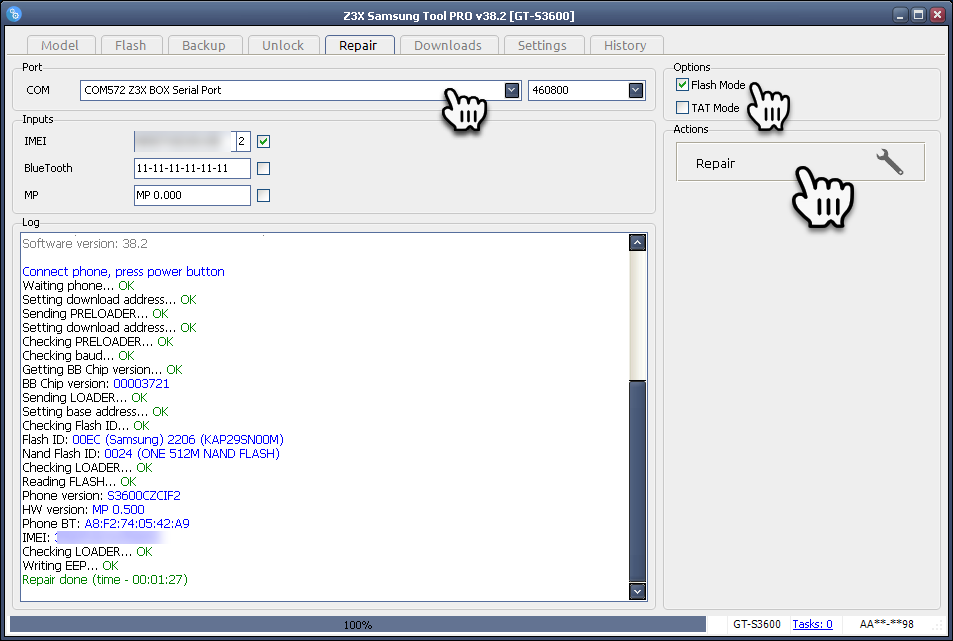Focus the BlueTooth address input field
Screen dimensions: 953x641
pyautogui.click(x=192, y=168)
